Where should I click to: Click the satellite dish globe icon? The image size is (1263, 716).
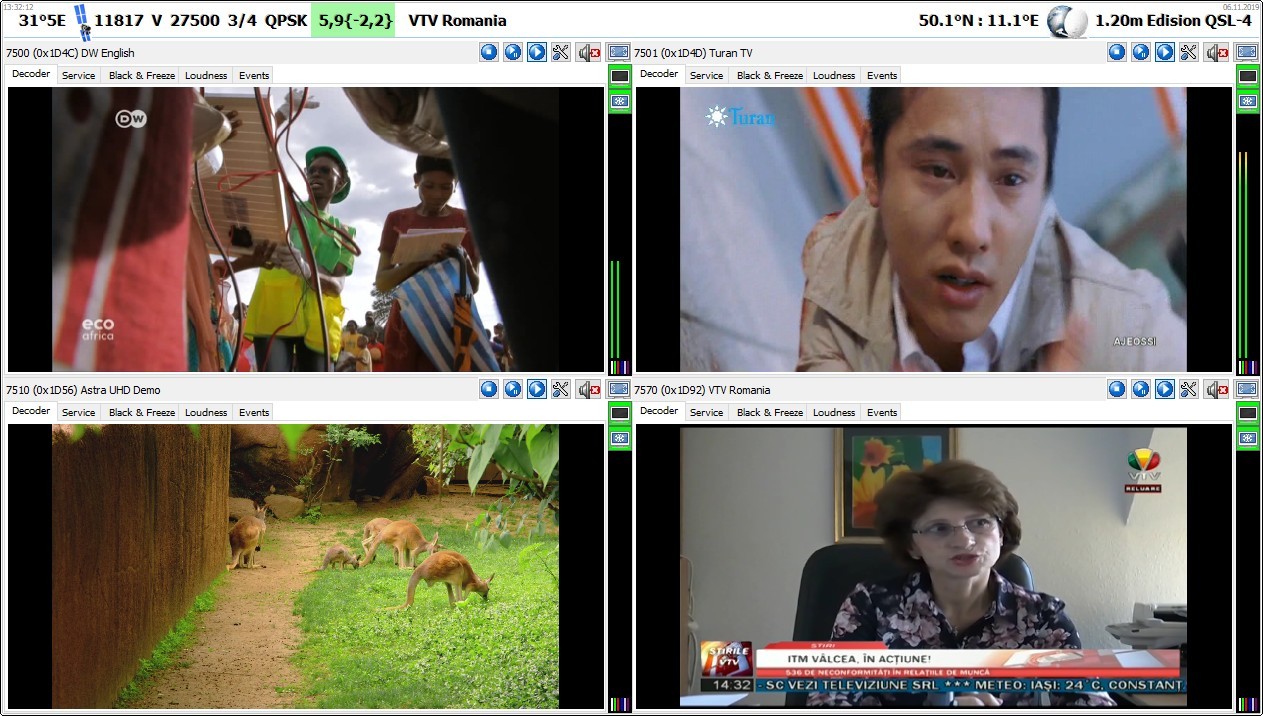point(1066,21)
